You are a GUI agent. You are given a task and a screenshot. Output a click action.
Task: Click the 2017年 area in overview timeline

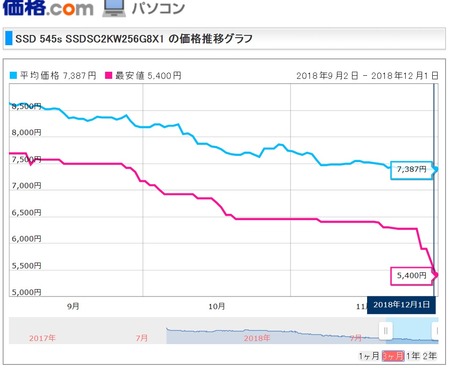42,338
